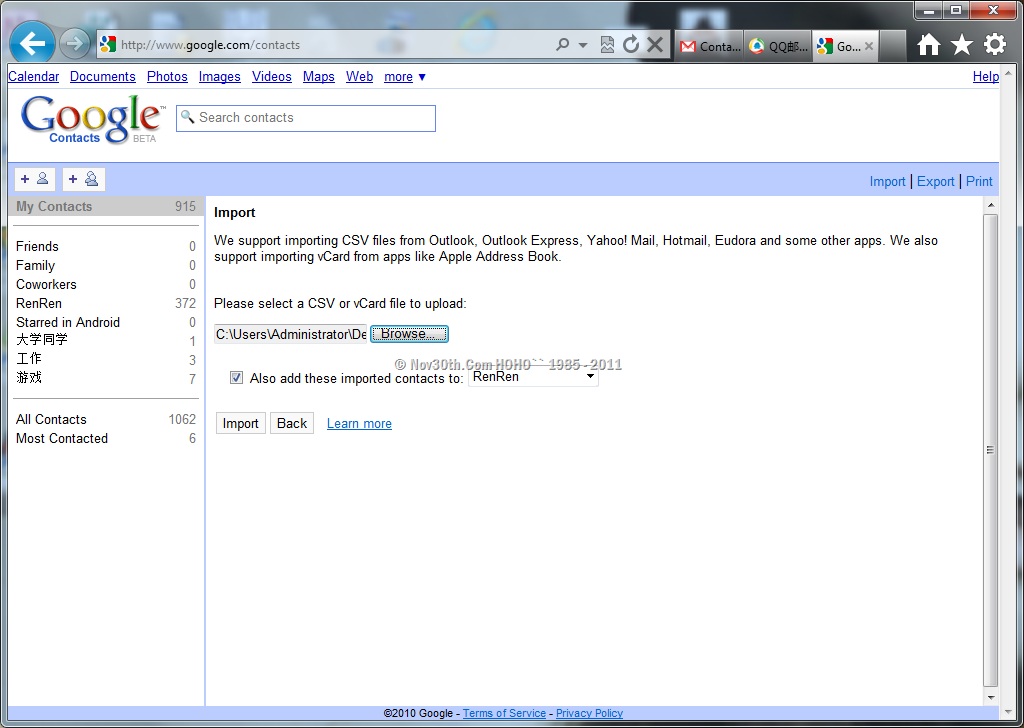Select the 大学同学 group

(106, 340)
